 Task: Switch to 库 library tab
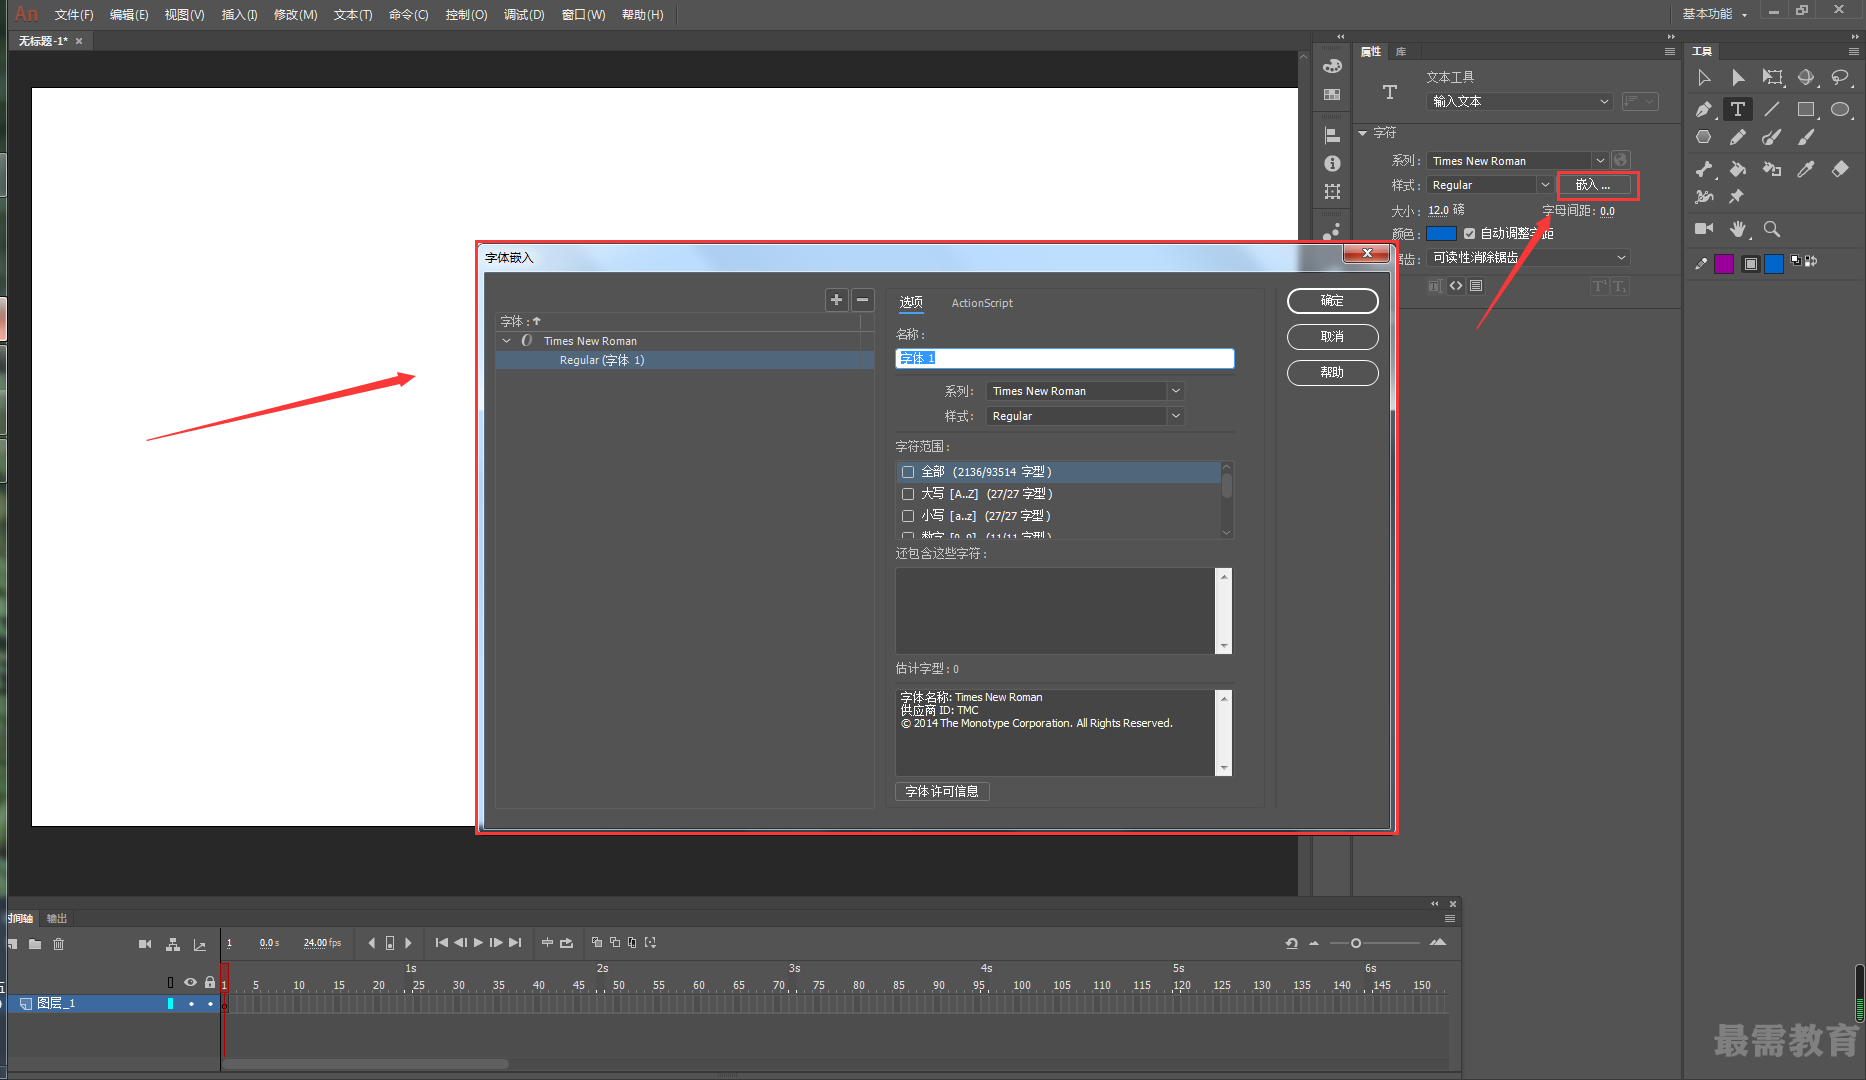click(x=1401, y=51)
